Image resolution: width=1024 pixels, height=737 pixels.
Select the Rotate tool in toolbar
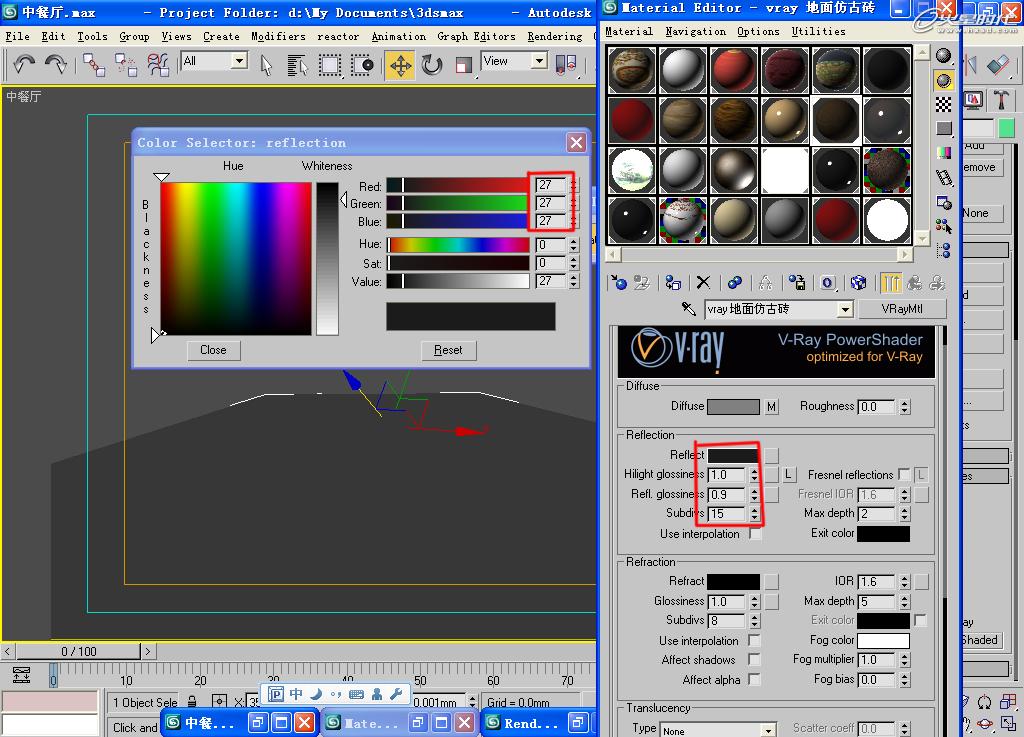432,66
